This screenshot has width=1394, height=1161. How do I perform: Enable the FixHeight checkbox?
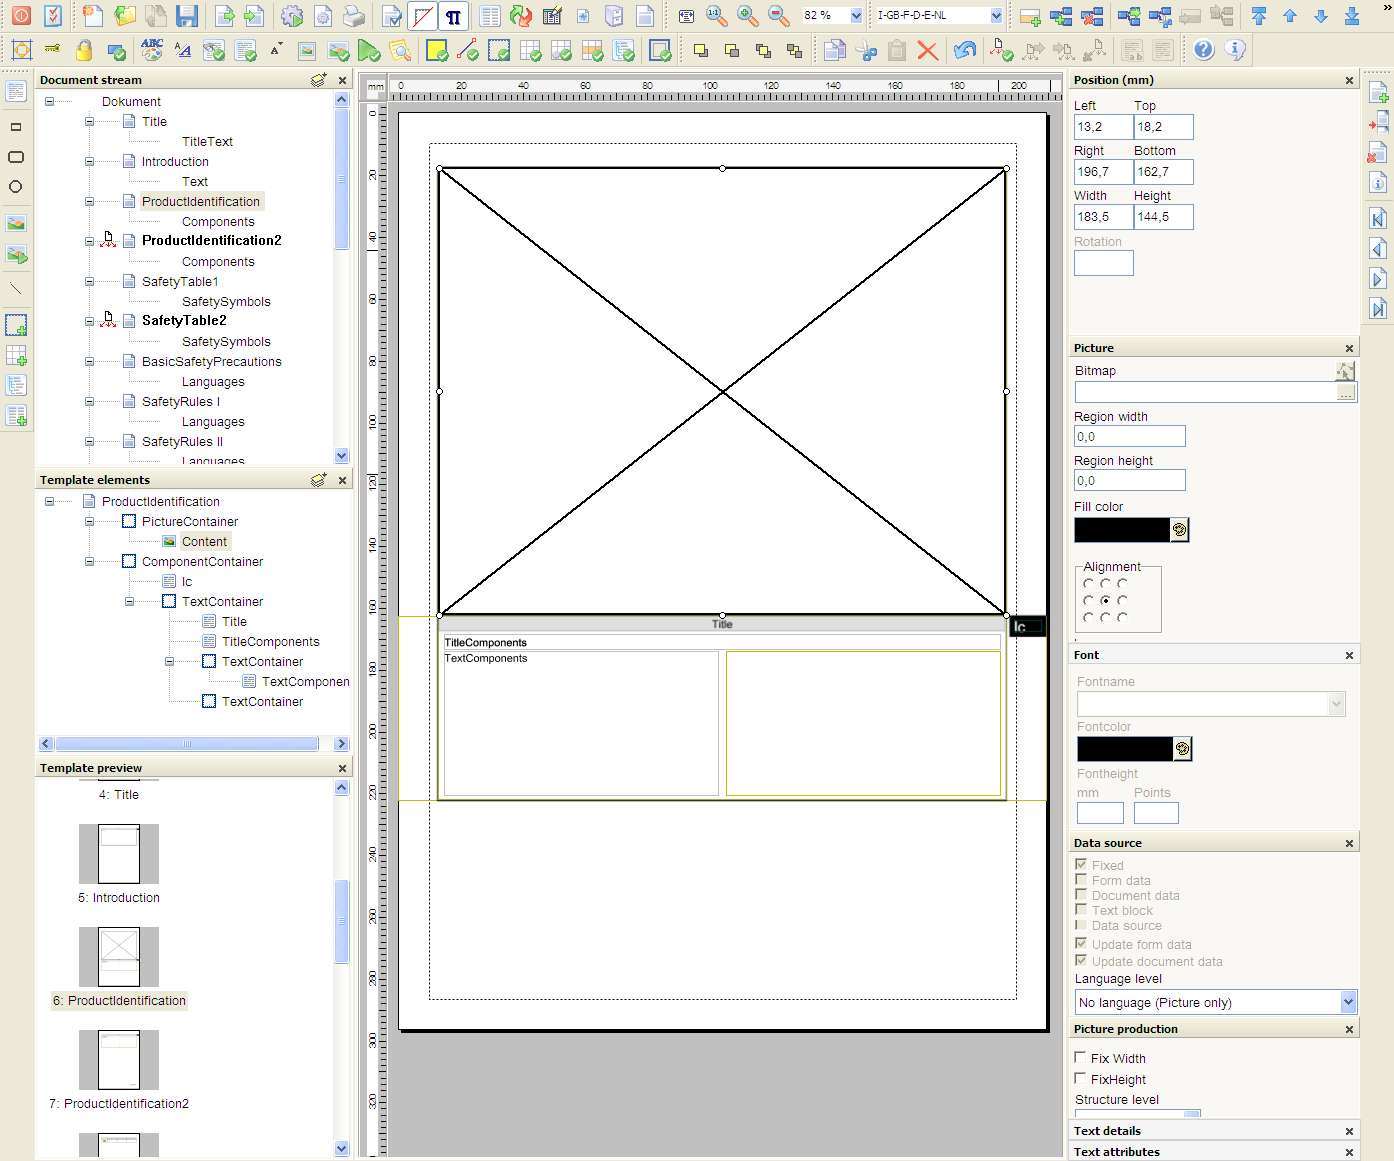pyautogui.click(x=1080, y=1078)
